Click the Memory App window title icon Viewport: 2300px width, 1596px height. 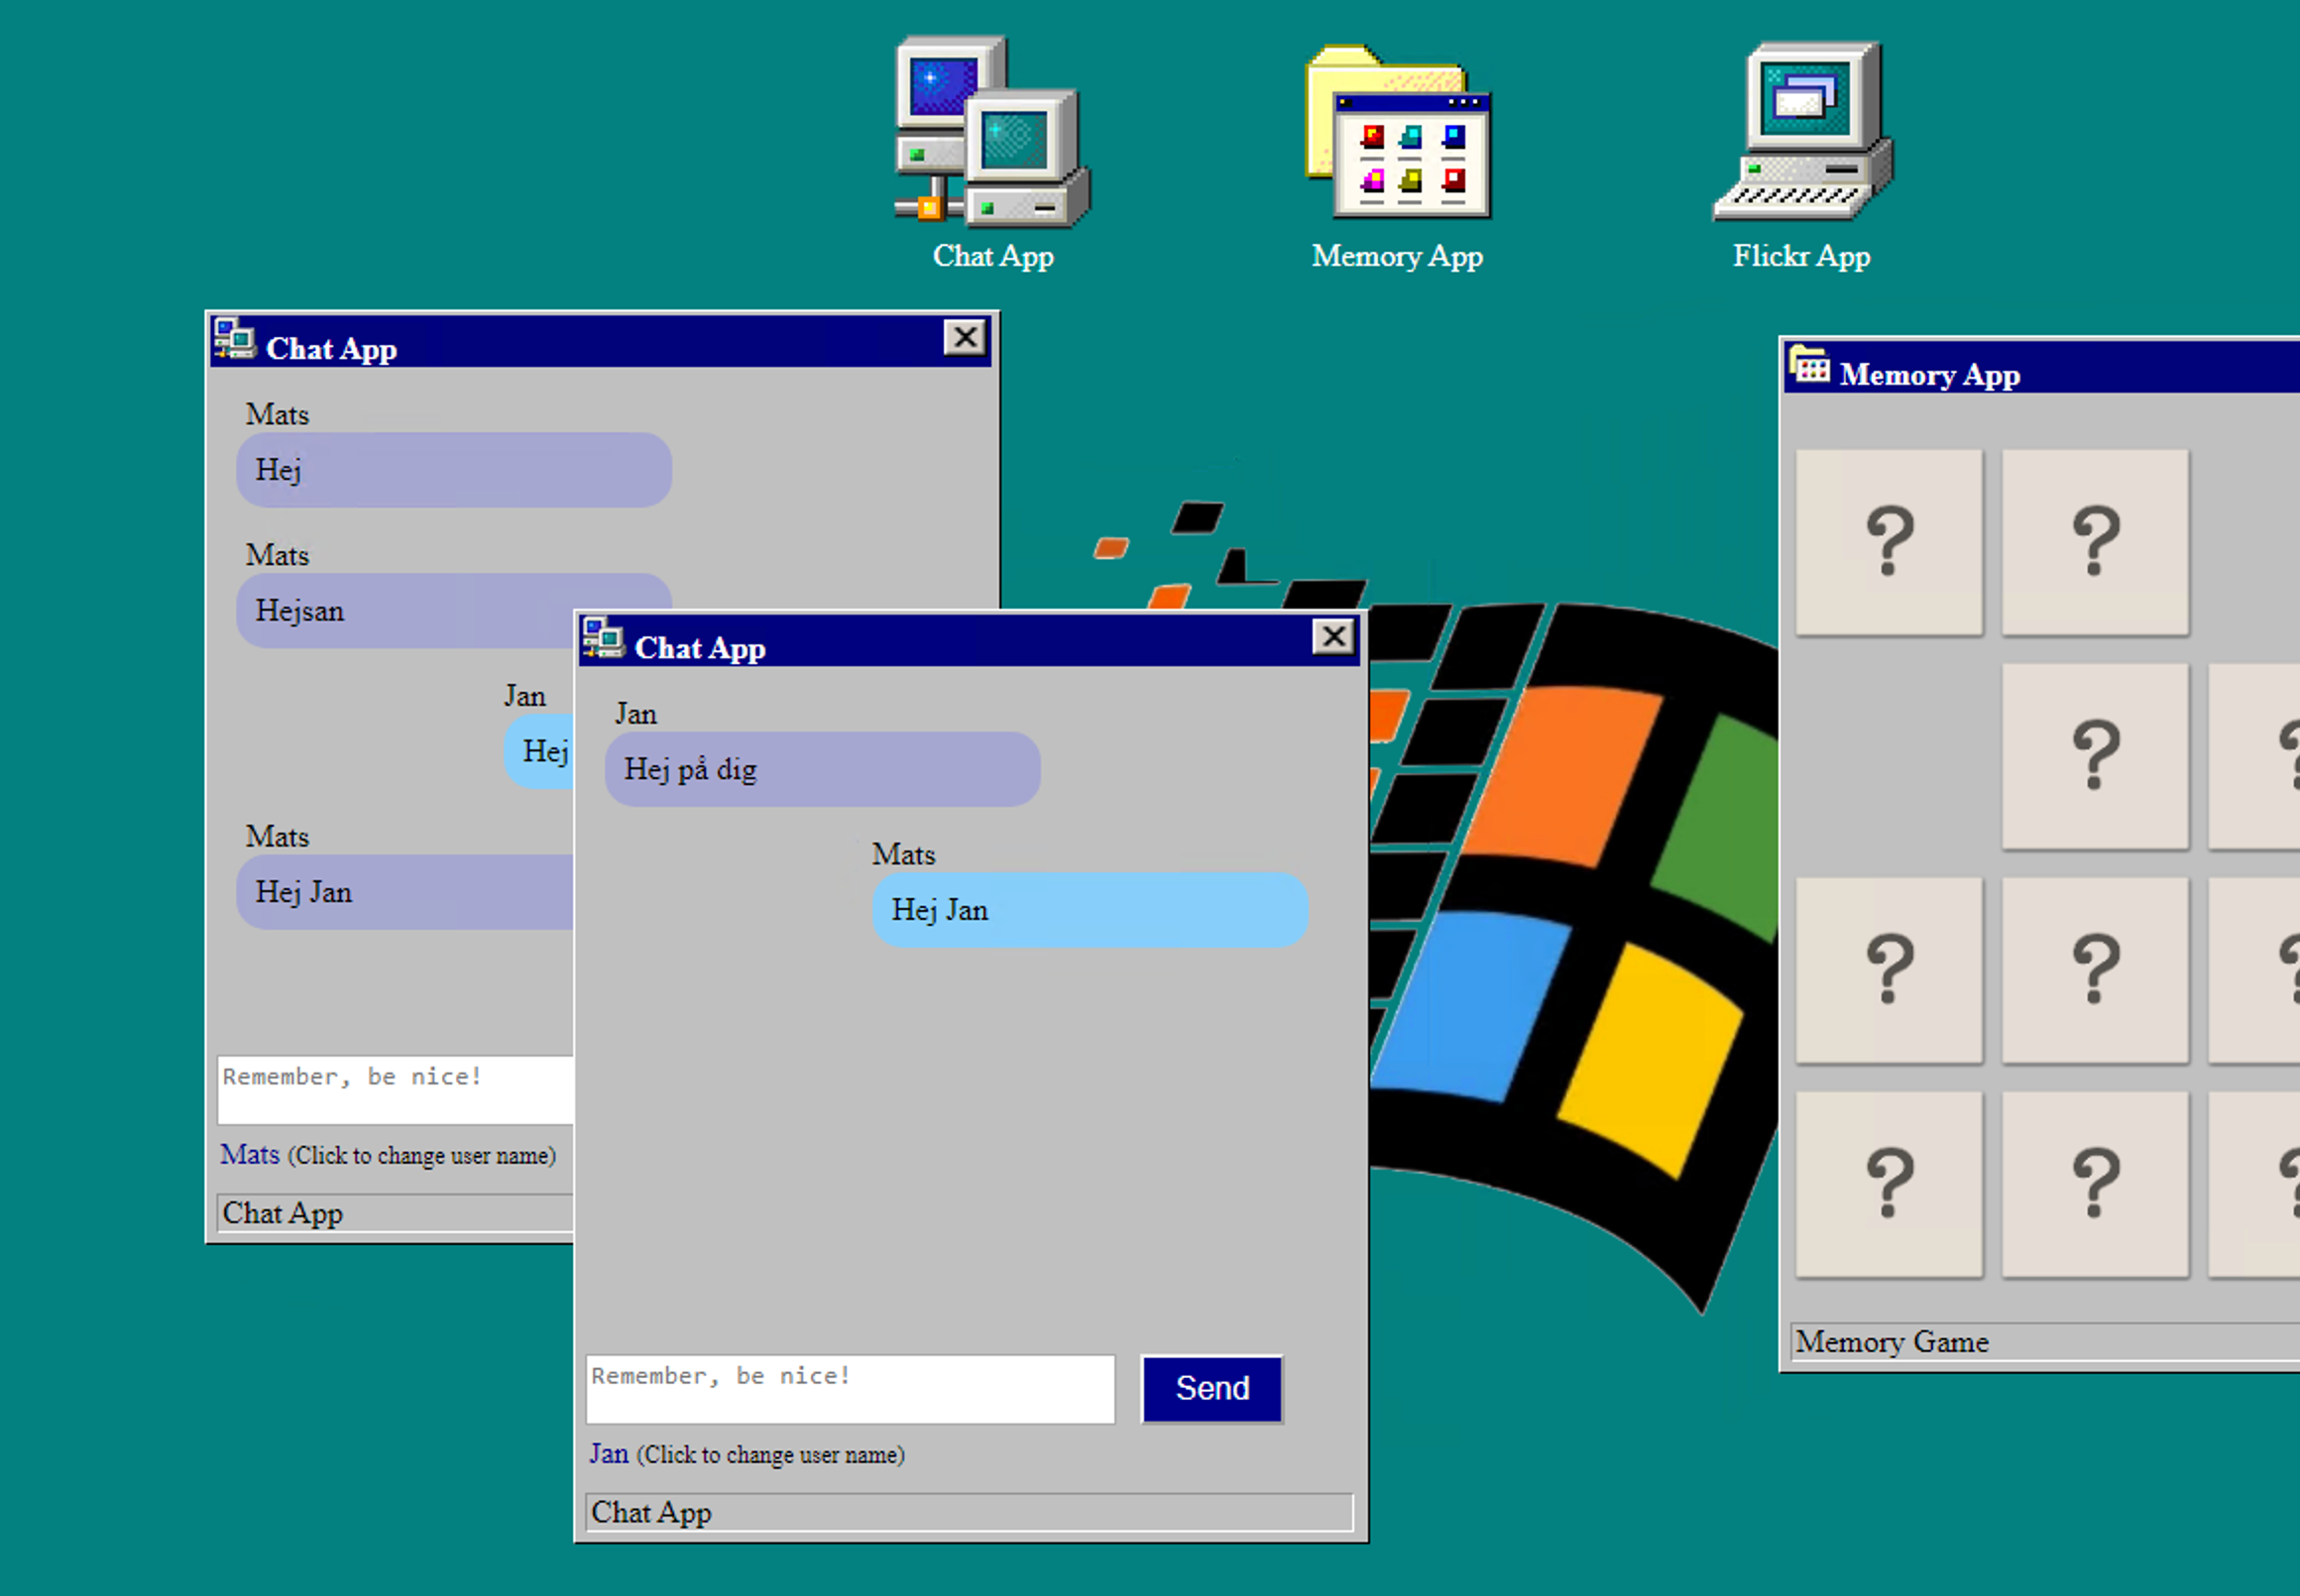pyautogui.click(x=1809, y=365)
